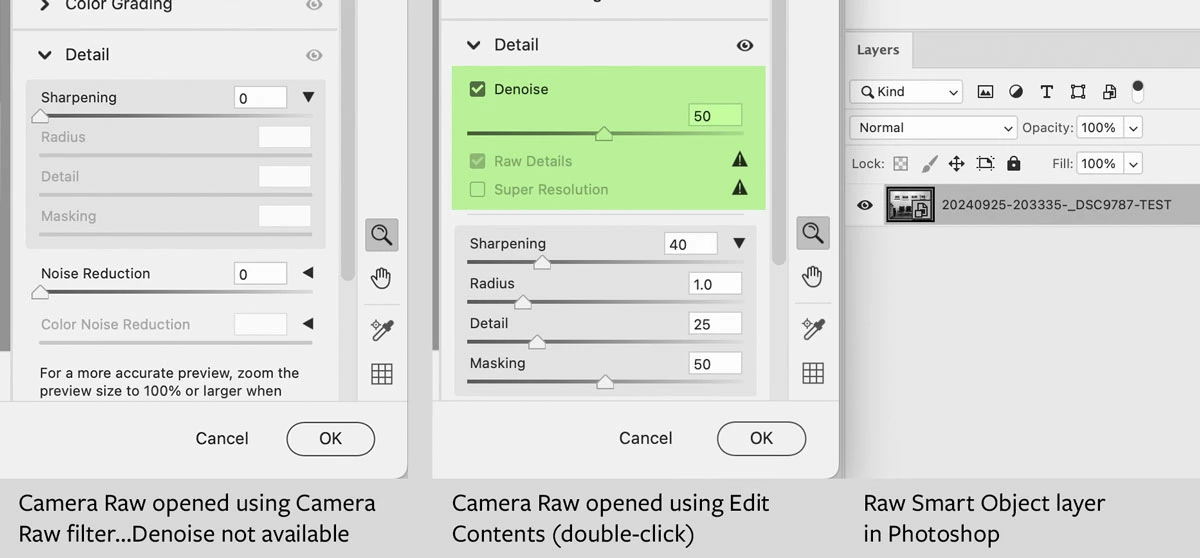Click Cancel in left Camera Raw dialog
This screenshot has width=1200, height=558.
[222, 438]
